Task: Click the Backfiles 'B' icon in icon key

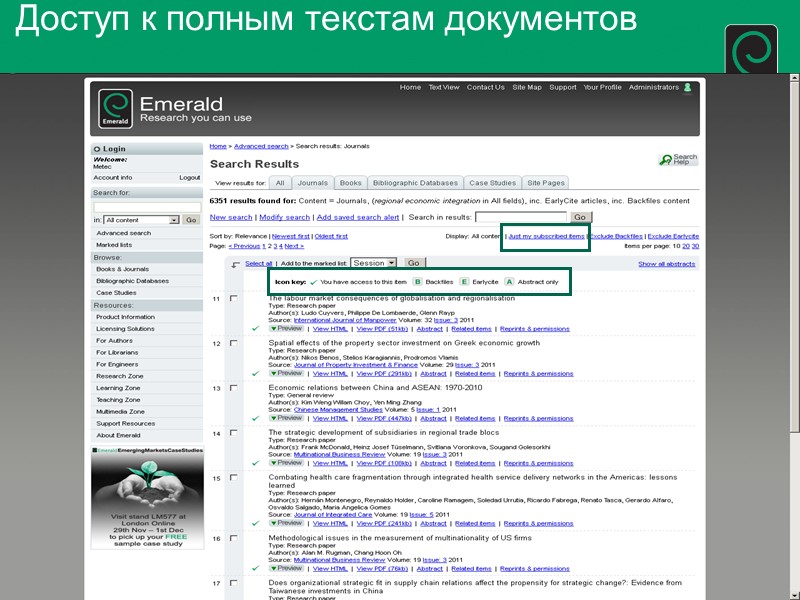Action: click(x=417, y=282)
